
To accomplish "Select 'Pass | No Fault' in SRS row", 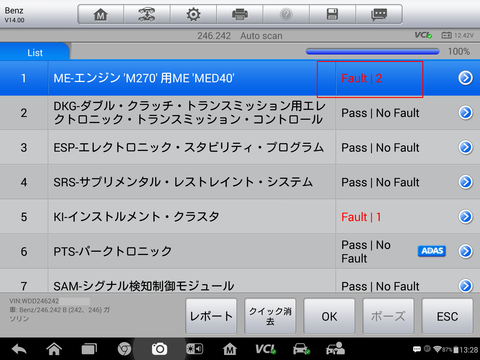I will click(x=380, y=182).
